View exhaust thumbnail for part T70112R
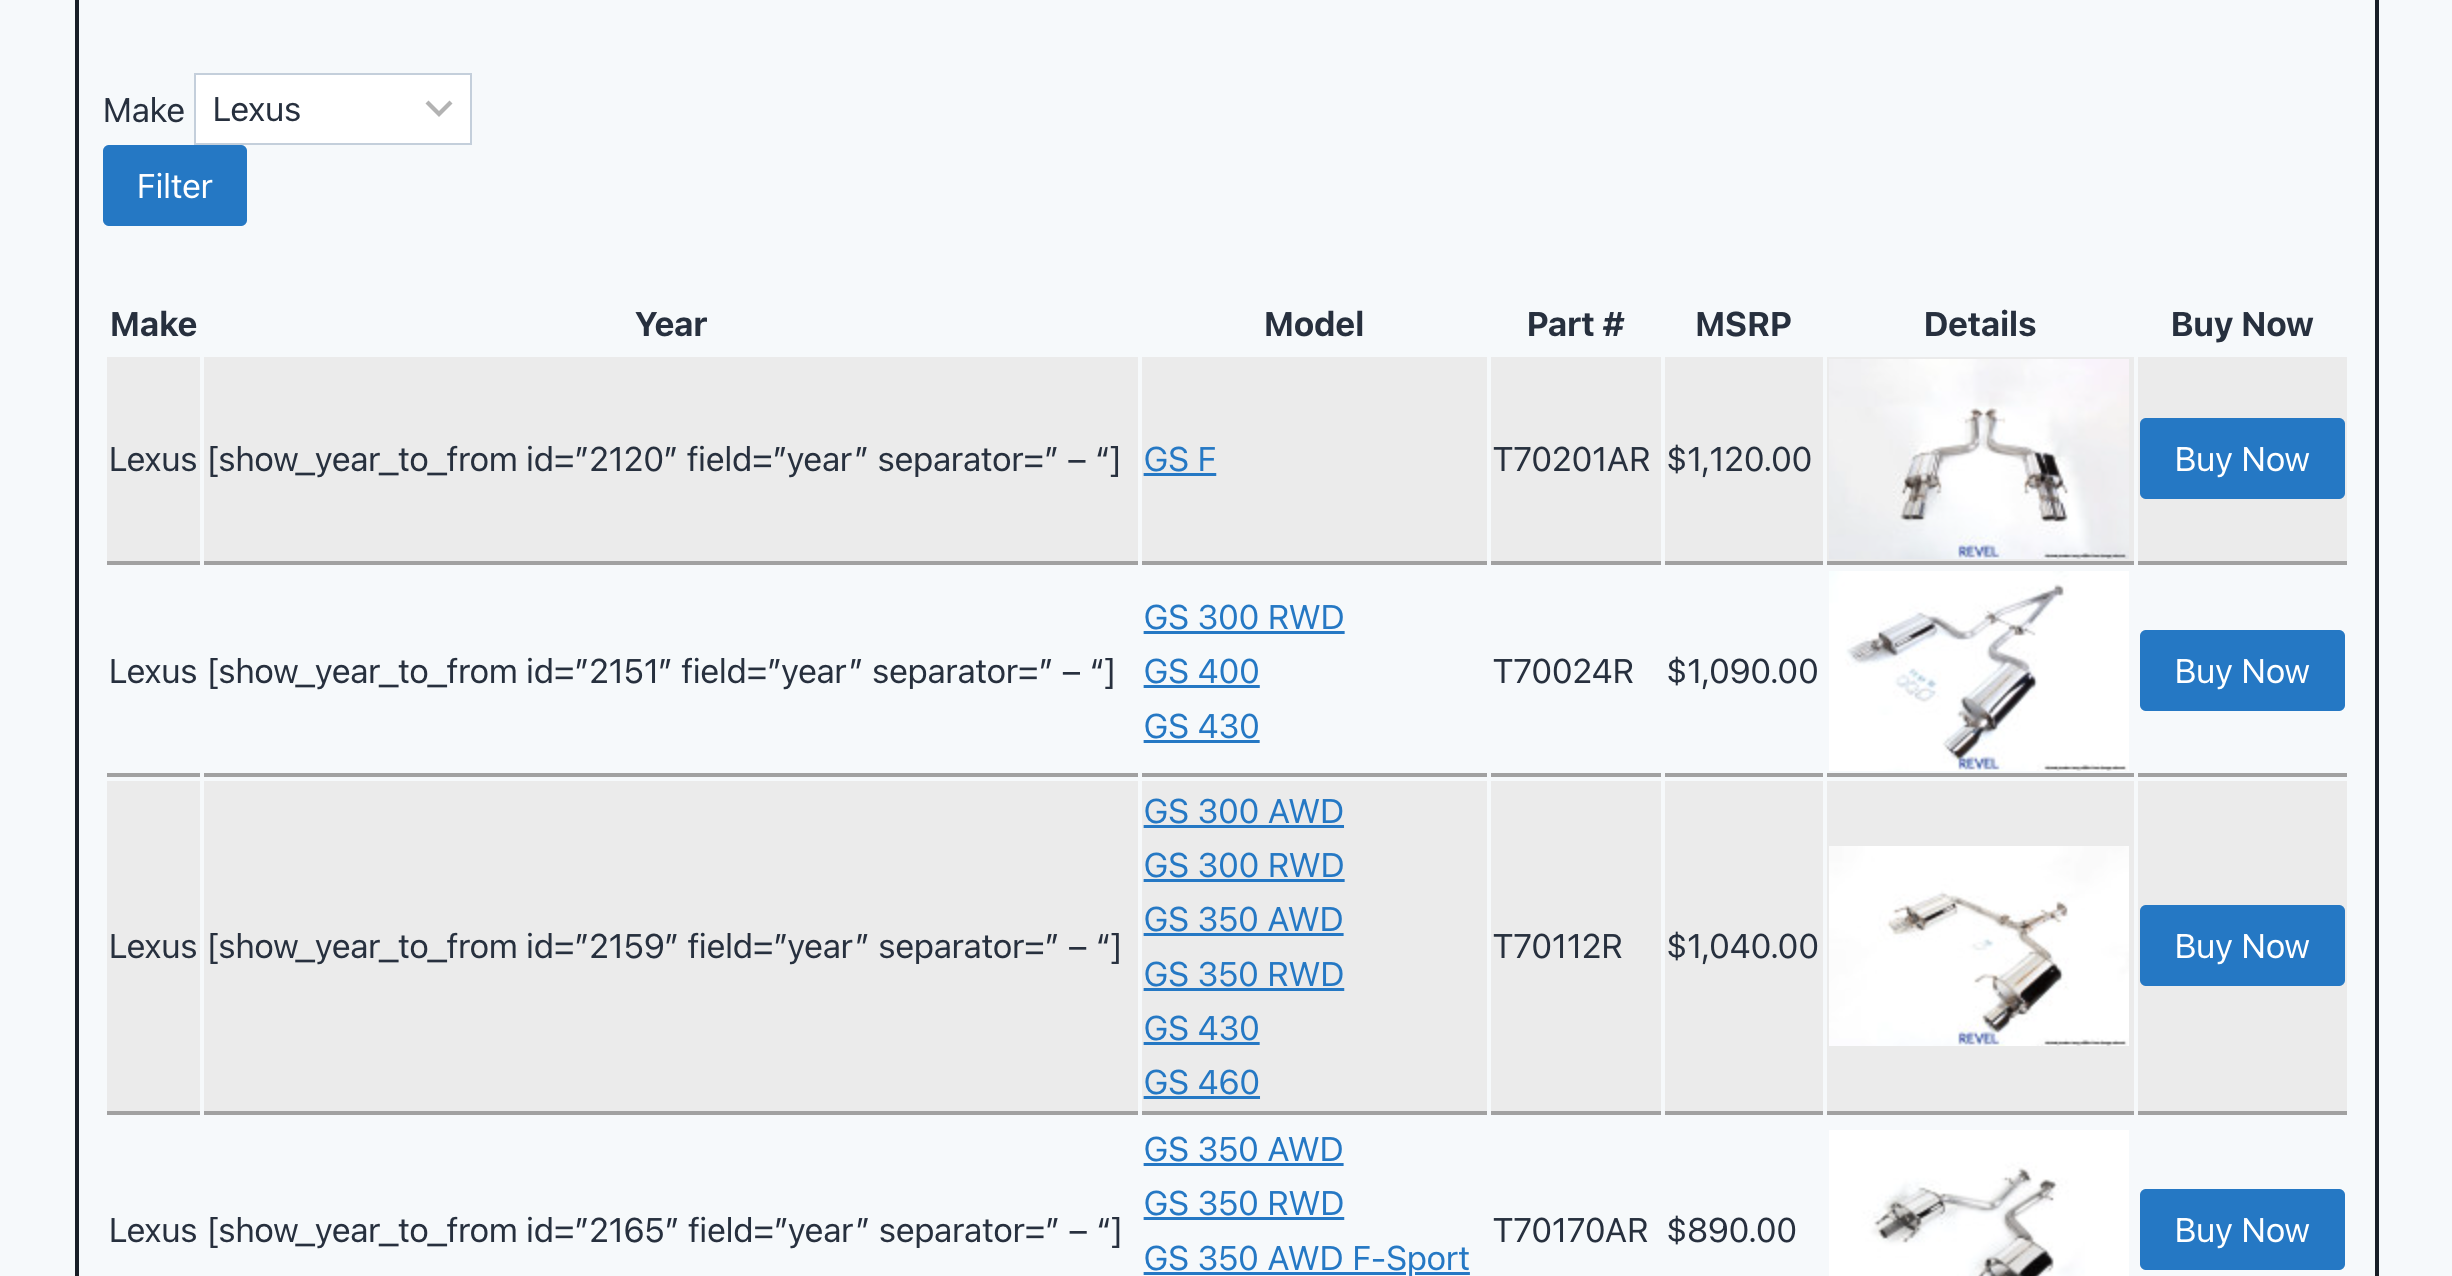 point(1979,946)
